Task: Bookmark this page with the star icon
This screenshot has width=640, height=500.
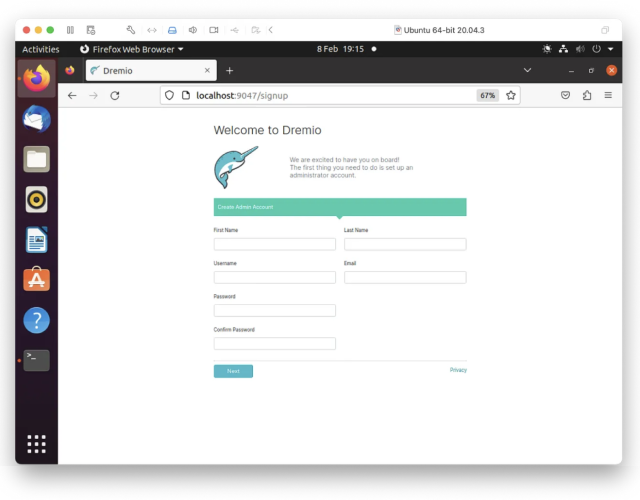Action: pos(511,96)
